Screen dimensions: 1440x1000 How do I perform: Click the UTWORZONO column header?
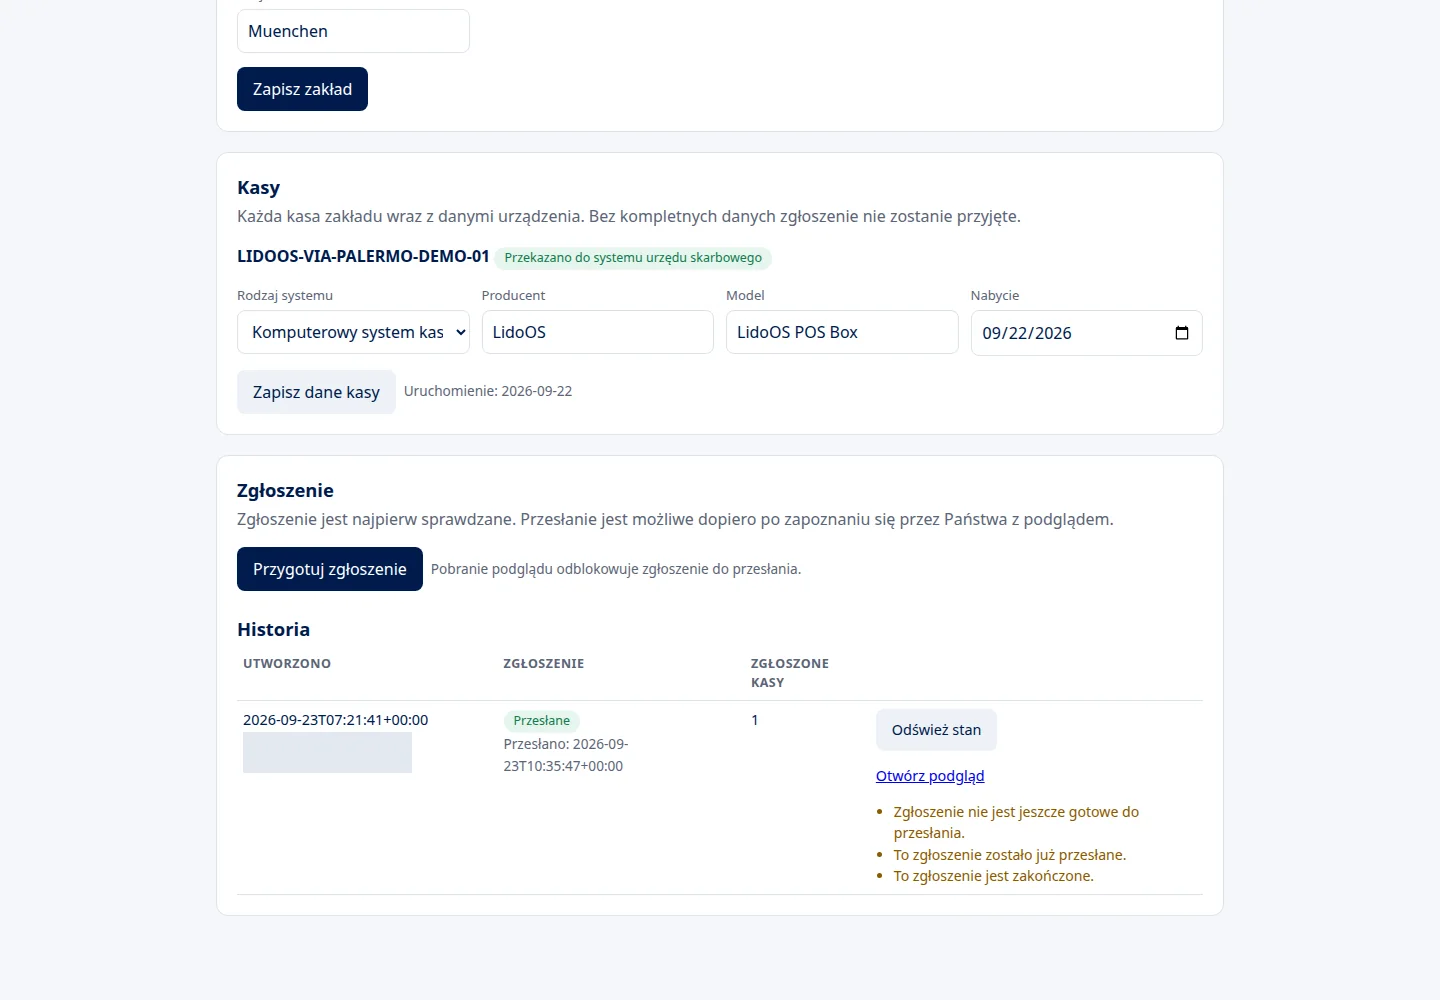point(287,663)
